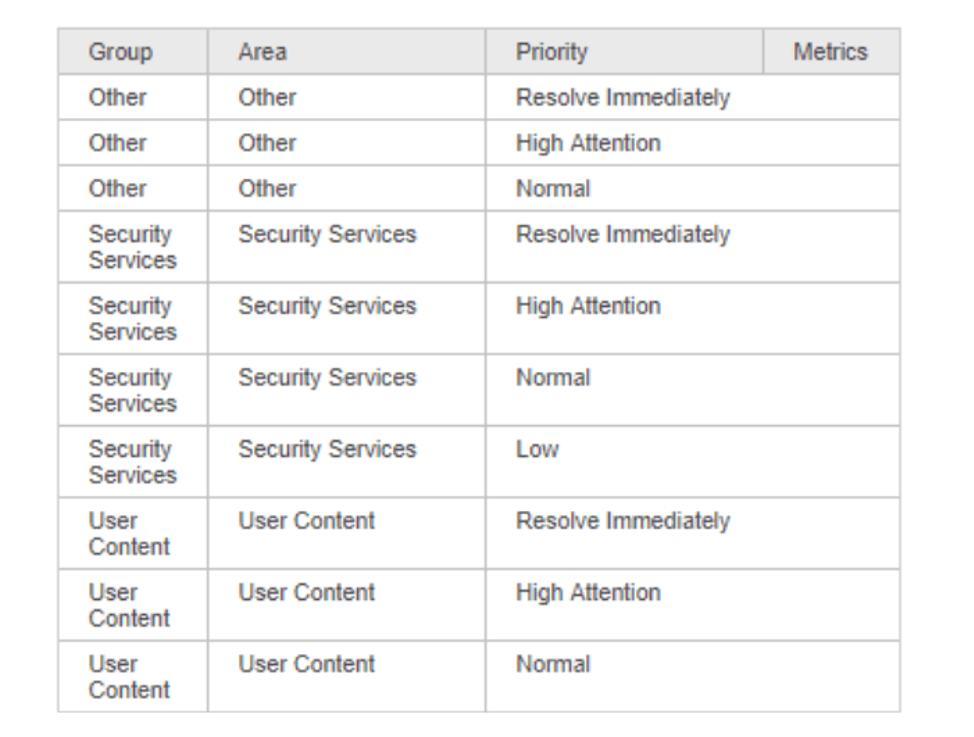The image size is (974, 737).
Task: Click the Group column header
Action: coord(133,52)
